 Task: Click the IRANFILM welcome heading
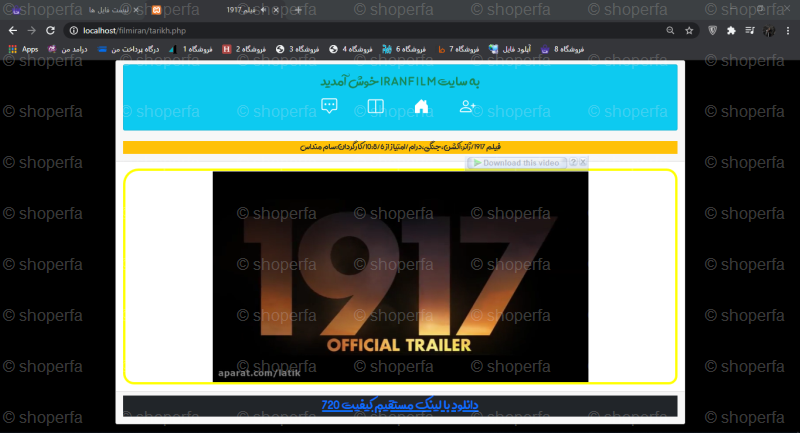click(x=400, y=81)
